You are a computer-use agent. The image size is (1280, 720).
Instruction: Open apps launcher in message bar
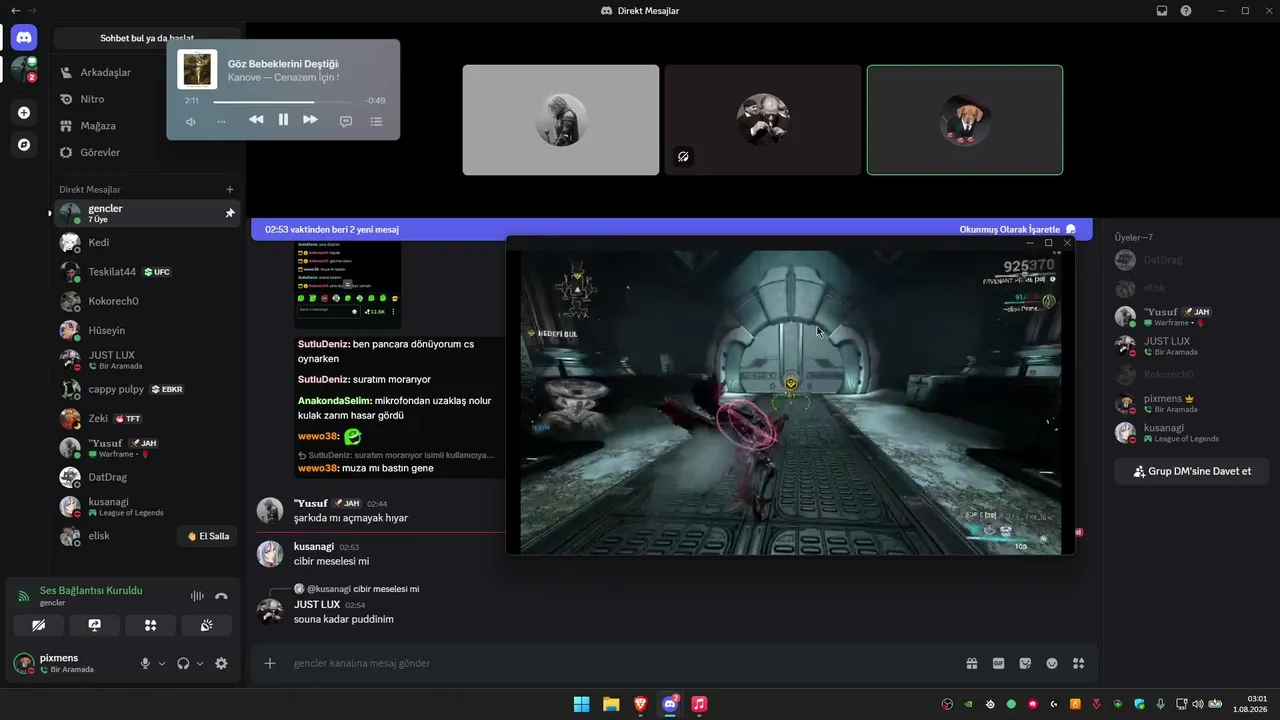(1078, 663)
